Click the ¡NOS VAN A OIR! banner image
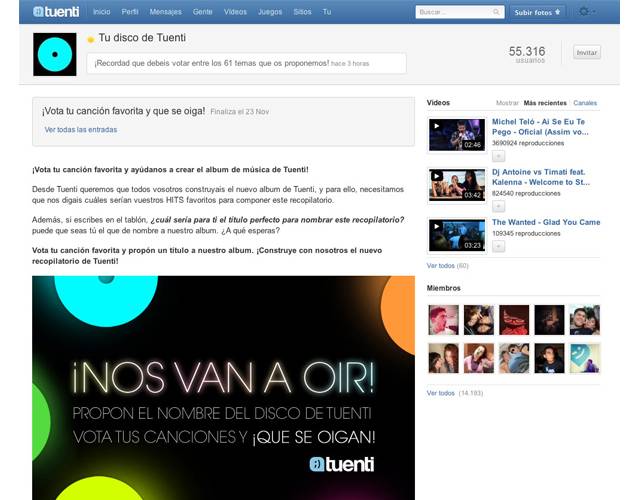The image size is (640, 500). click(x=224, y=388)
